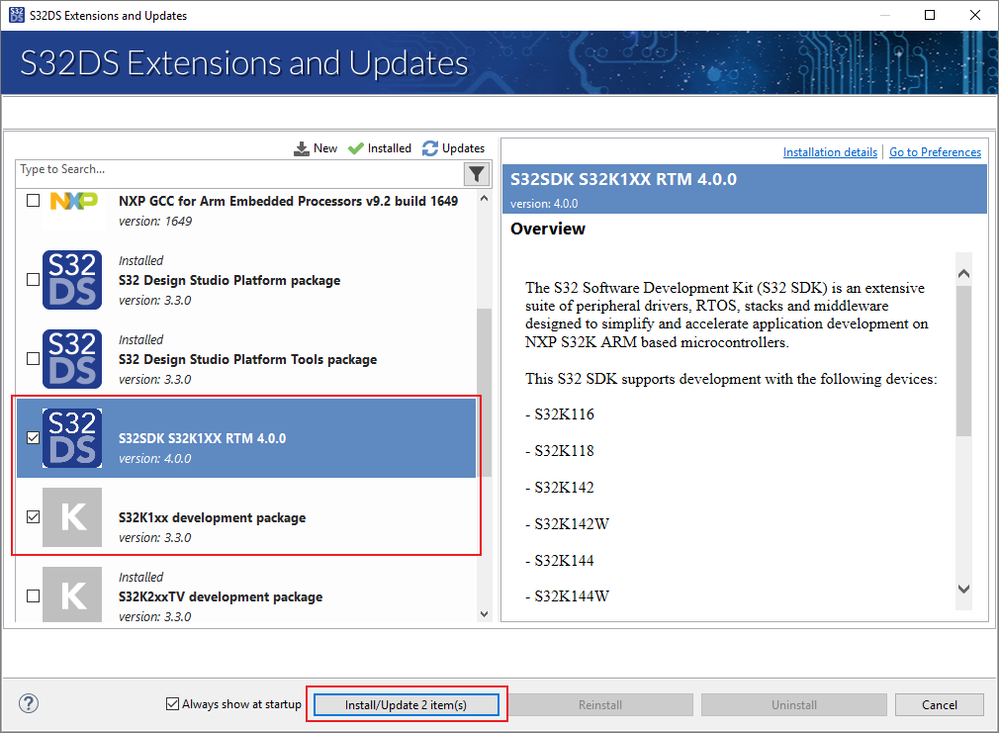Click S32DS logo of Platform Tools package
This screenshot has height=733, width=999.
point(72,359)
